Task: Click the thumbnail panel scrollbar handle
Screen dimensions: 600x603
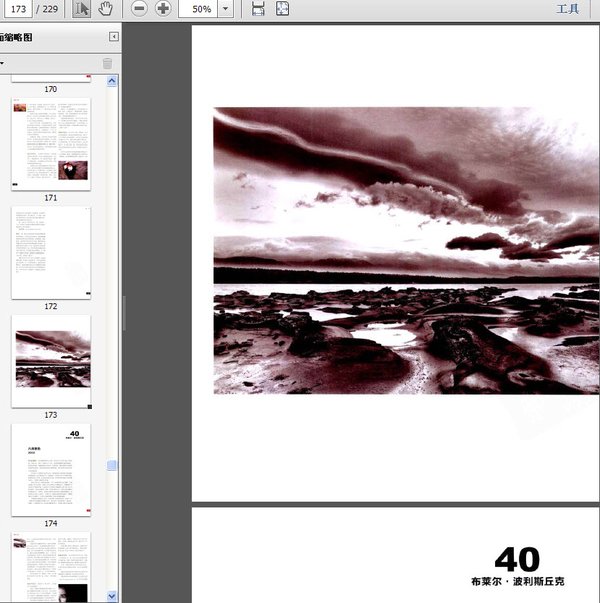Action: (112, 465)
